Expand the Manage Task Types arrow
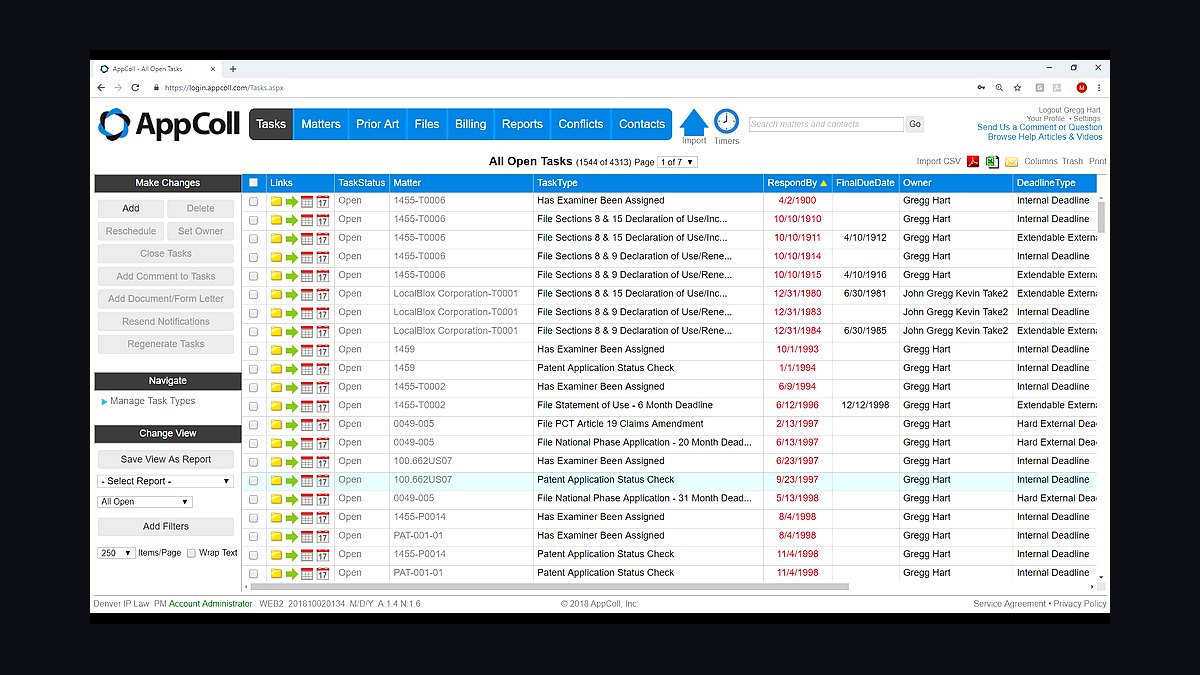1200x675 pixels. click(104, 402)
